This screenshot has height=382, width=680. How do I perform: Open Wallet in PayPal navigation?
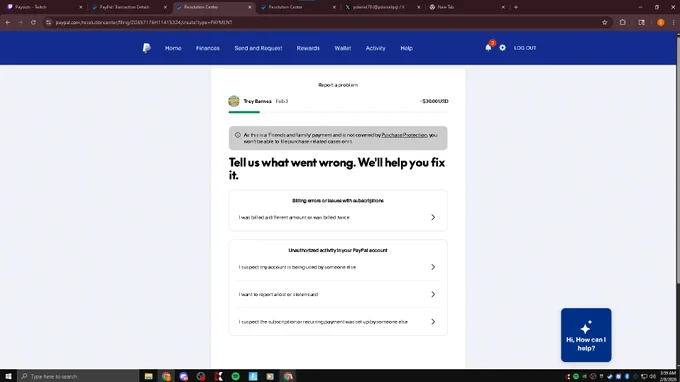coord(343,48)
